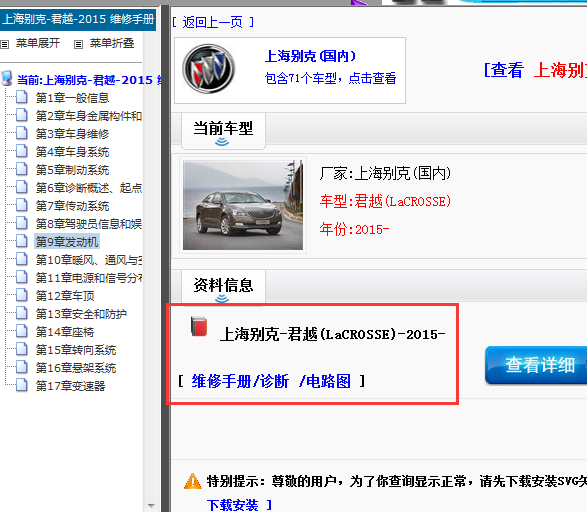Click the orange warning triangle icon
This screenshot has height=512, width=587.
click(x=193, y=481)
